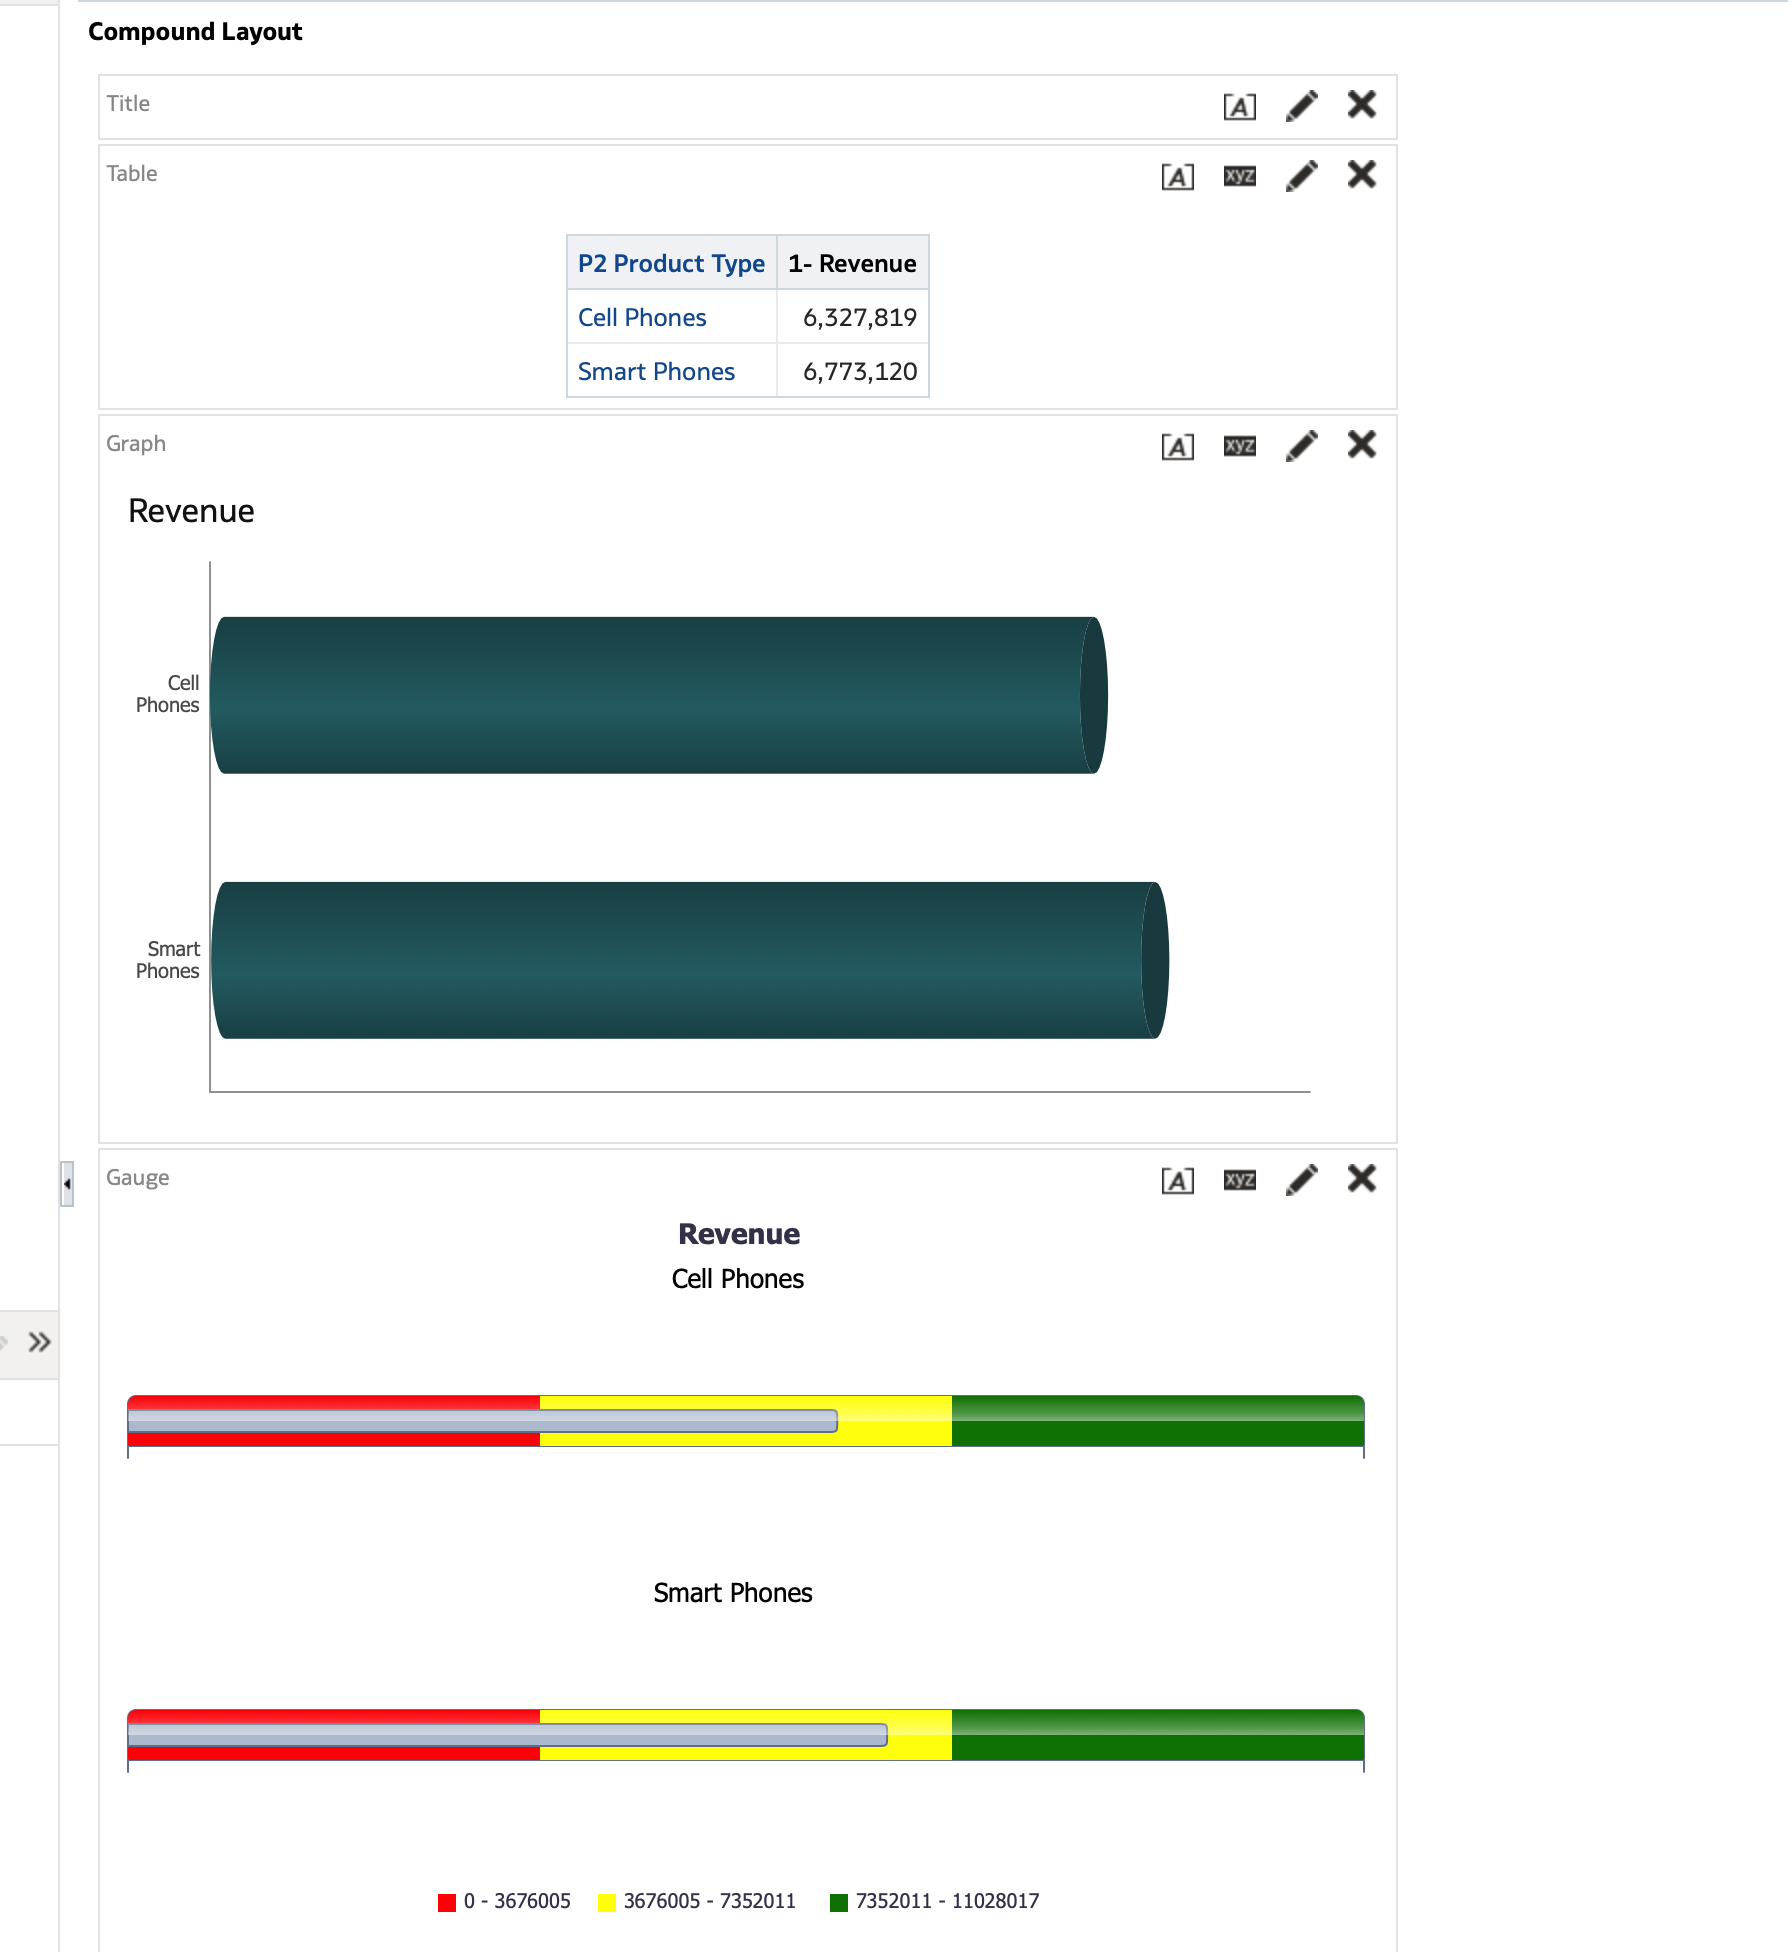Click green legend swatch 7352011 - 11028017
Viewport: 1788px width, 1952px height.
[x=839, y=1902]
